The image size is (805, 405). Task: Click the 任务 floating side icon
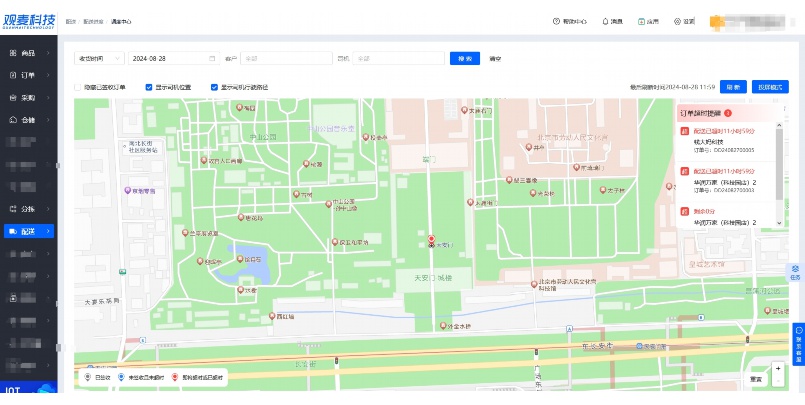click(x=796, y=271)
